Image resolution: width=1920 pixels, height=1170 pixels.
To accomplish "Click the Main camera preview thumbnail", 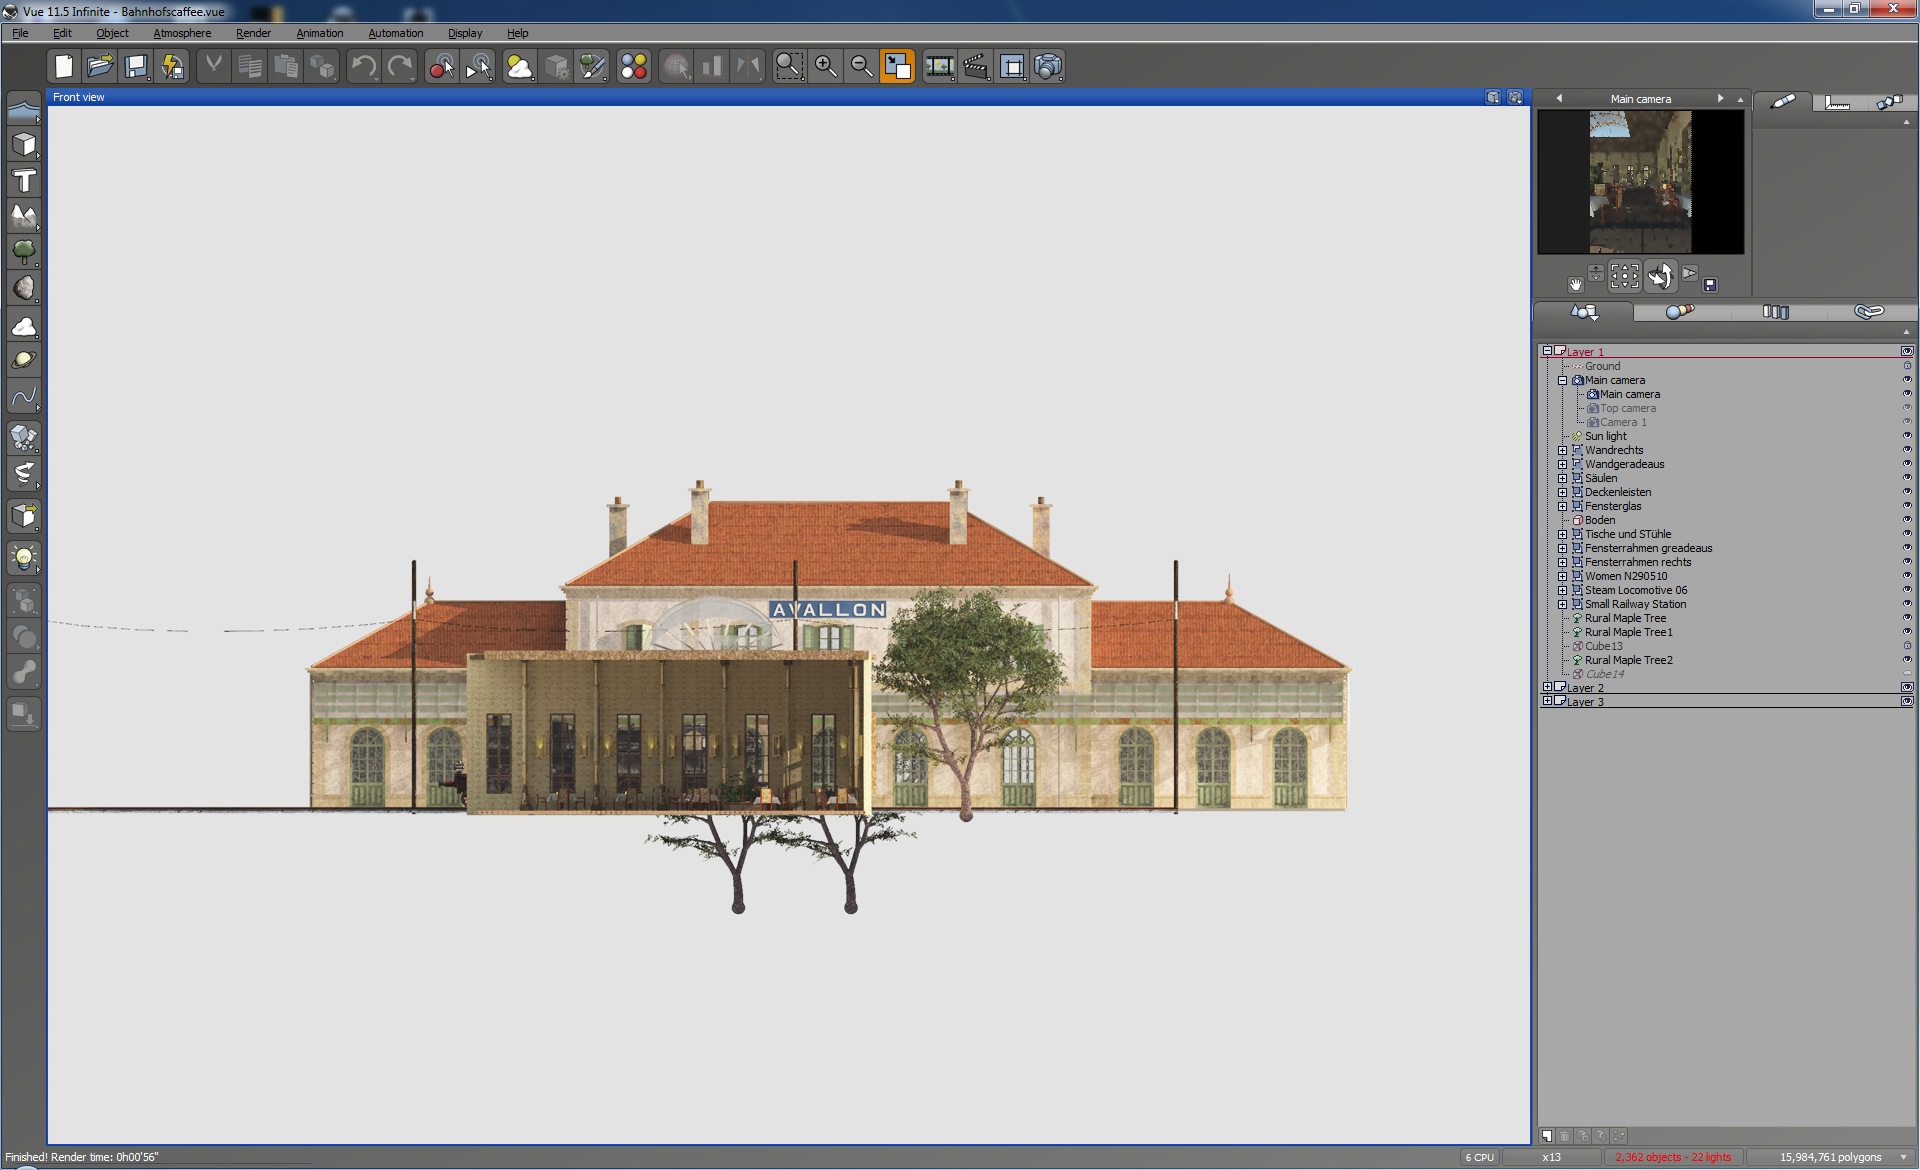I will pos(1640,182).
